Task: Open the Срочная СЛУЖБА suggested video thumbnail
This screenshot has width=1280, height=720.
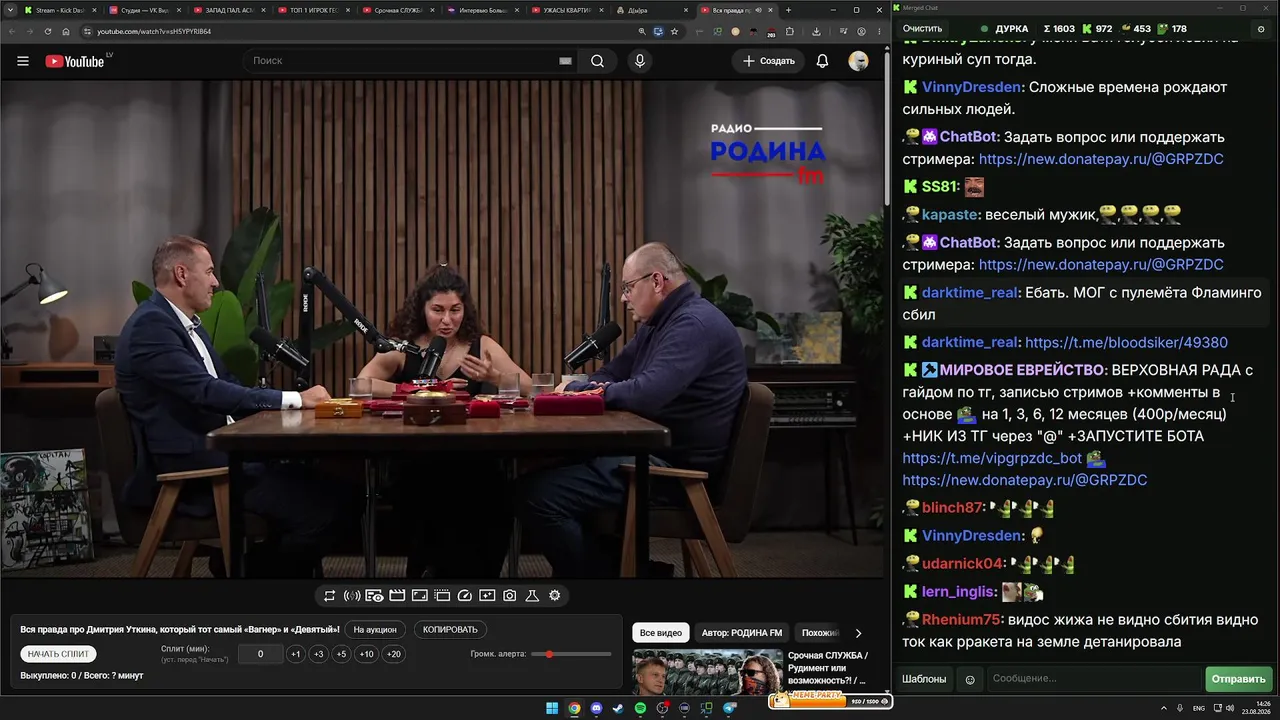Action: (x=707, y=672)
